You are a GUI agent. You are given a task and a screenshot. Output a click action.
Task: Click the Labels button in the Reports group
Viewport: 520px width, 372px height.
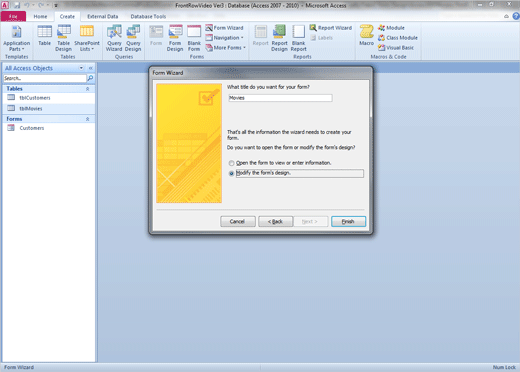coord(322,38)
